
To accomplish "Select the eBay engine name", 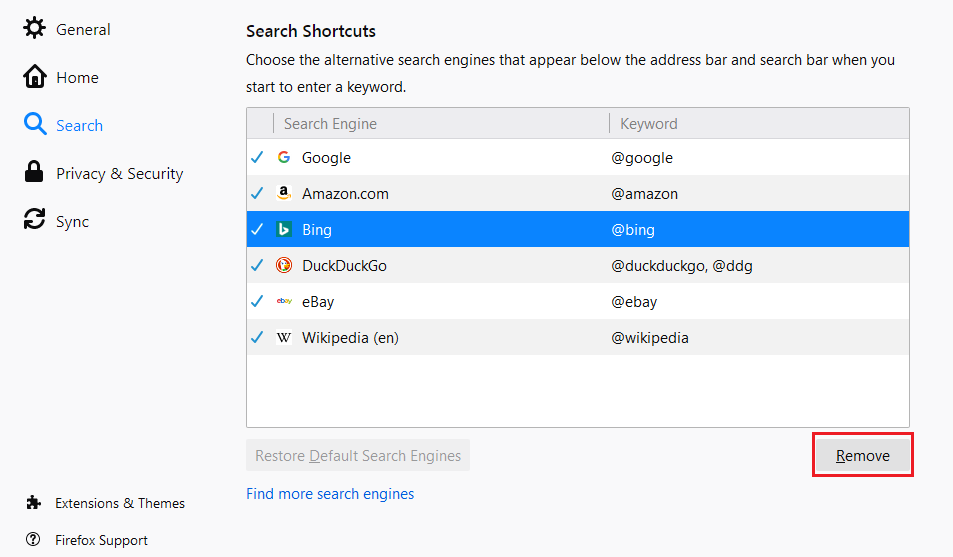I will [x=318, y=302].
